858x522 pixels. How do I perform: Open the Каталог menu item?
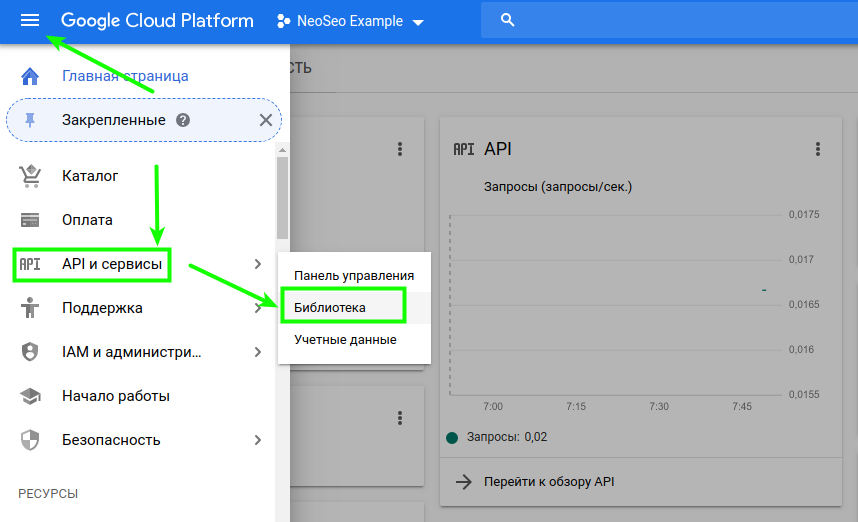[x=90, y=176]
